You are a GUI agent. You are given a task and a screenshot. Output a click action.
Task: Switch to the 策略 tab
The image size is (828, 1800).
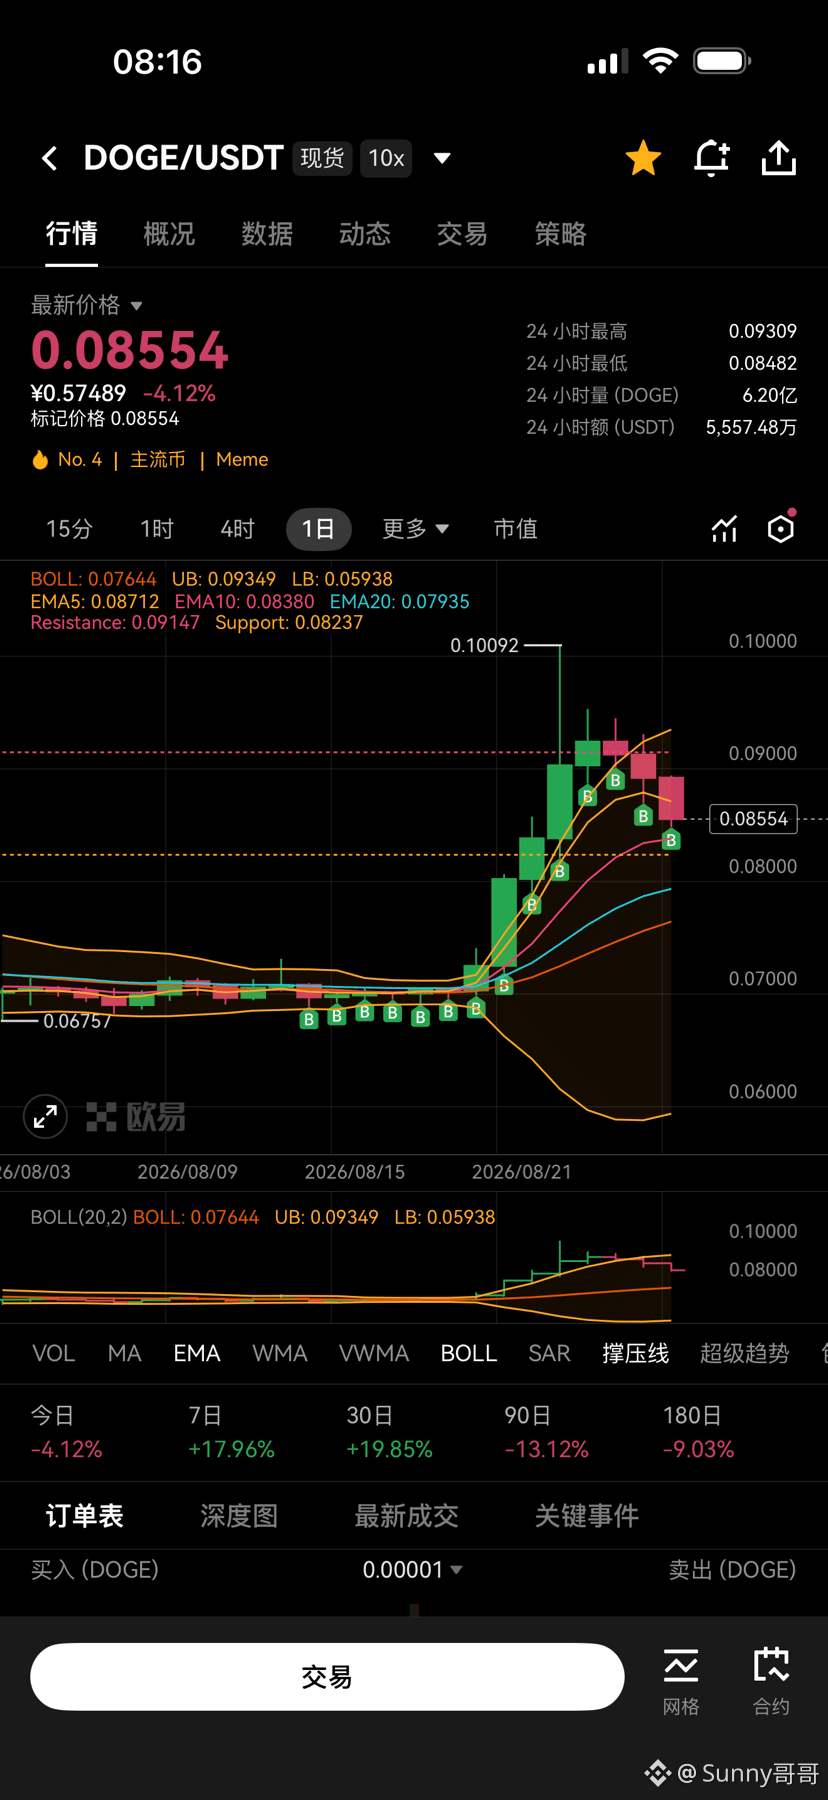(x=560, y=234)
